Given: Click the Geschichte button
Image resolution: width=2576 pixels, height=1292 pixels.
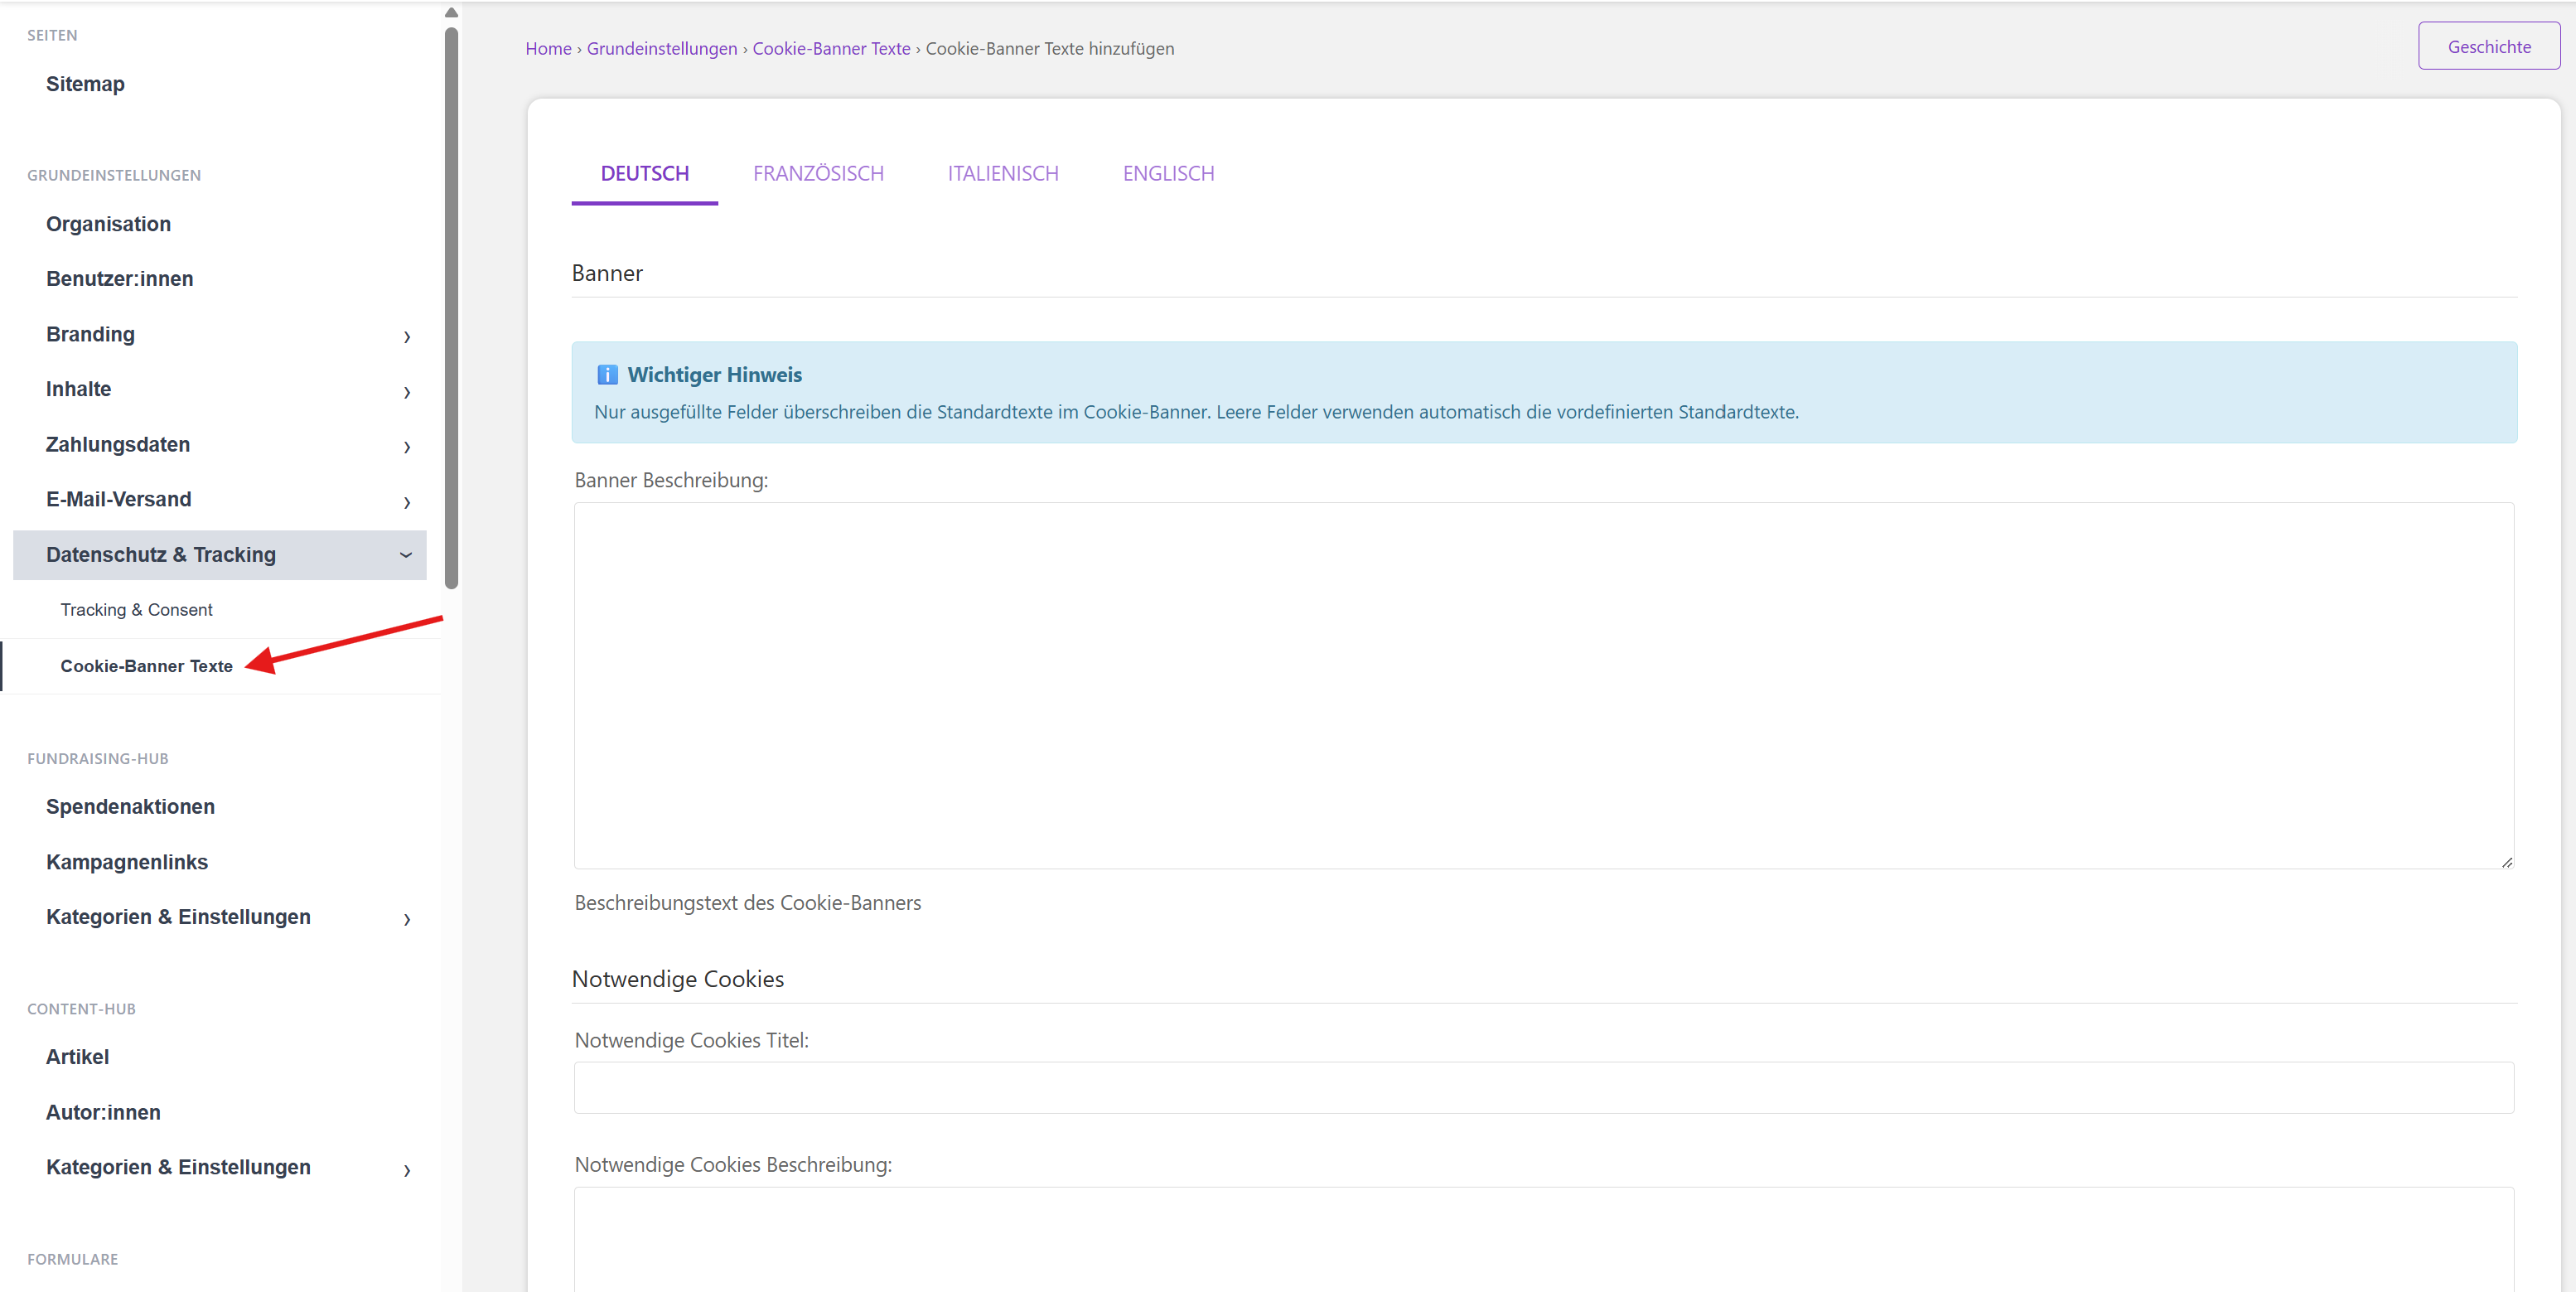Looking at the screenshot, I should click(x=2488, y=47).
